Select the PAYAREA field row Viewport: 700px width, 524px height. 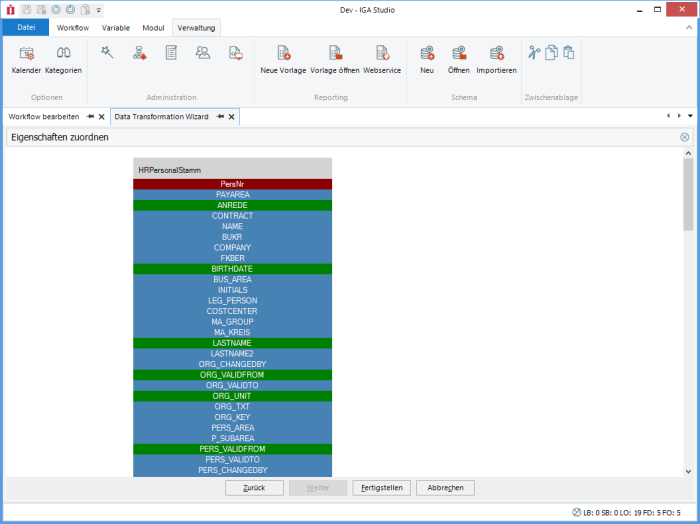(x=232, y=195)
